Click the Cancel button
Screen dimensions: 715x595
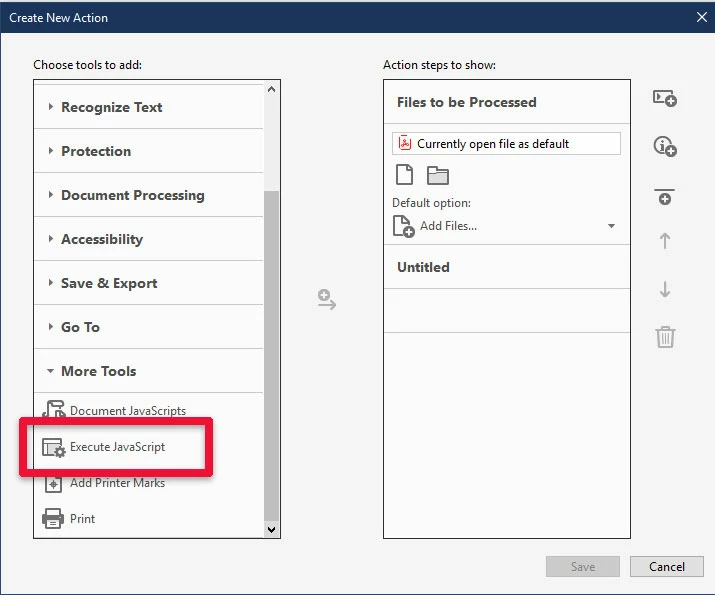click(667, 566)
